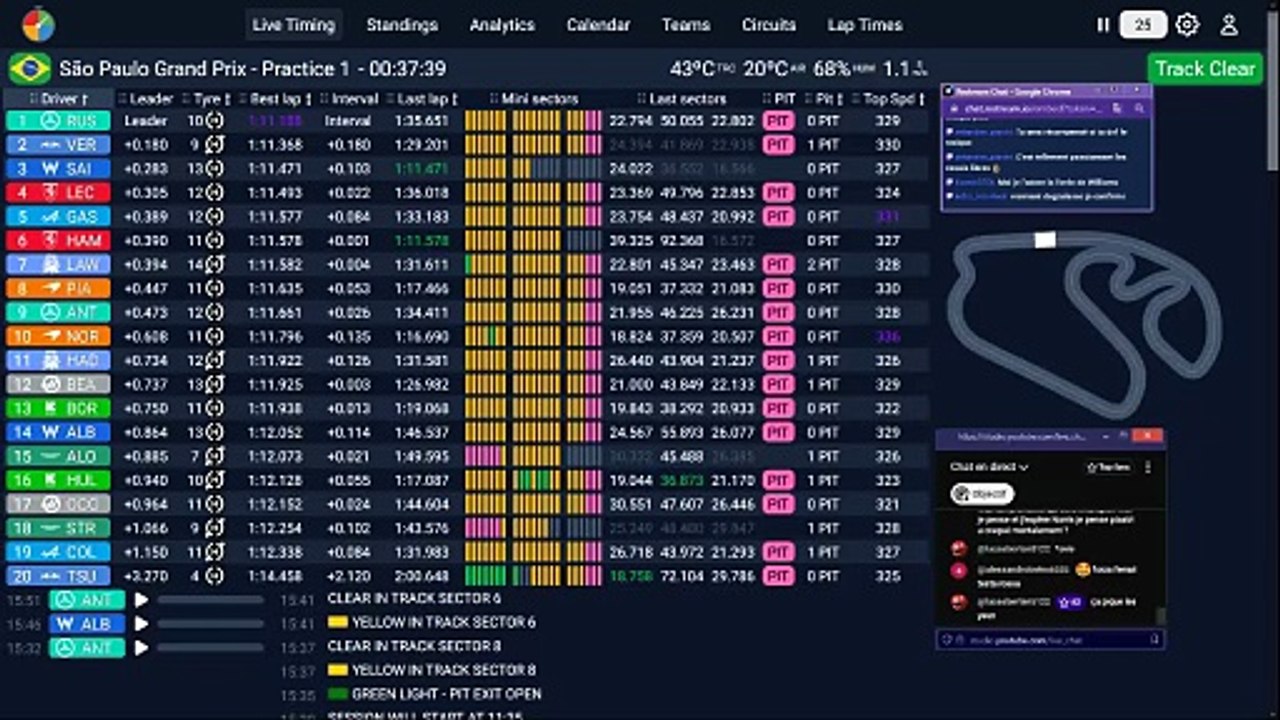This screenshot has height=720, width=1280.
Task: Select the HAM driver tag
Action: 57,241
